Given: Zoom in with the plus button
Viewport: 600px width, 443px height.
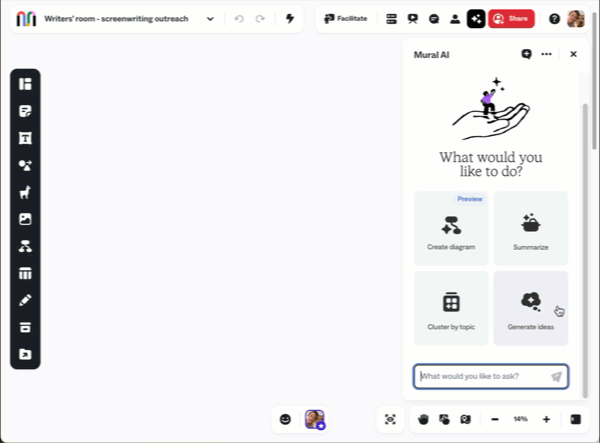Looking at the screenshot, I should [546, 419].
